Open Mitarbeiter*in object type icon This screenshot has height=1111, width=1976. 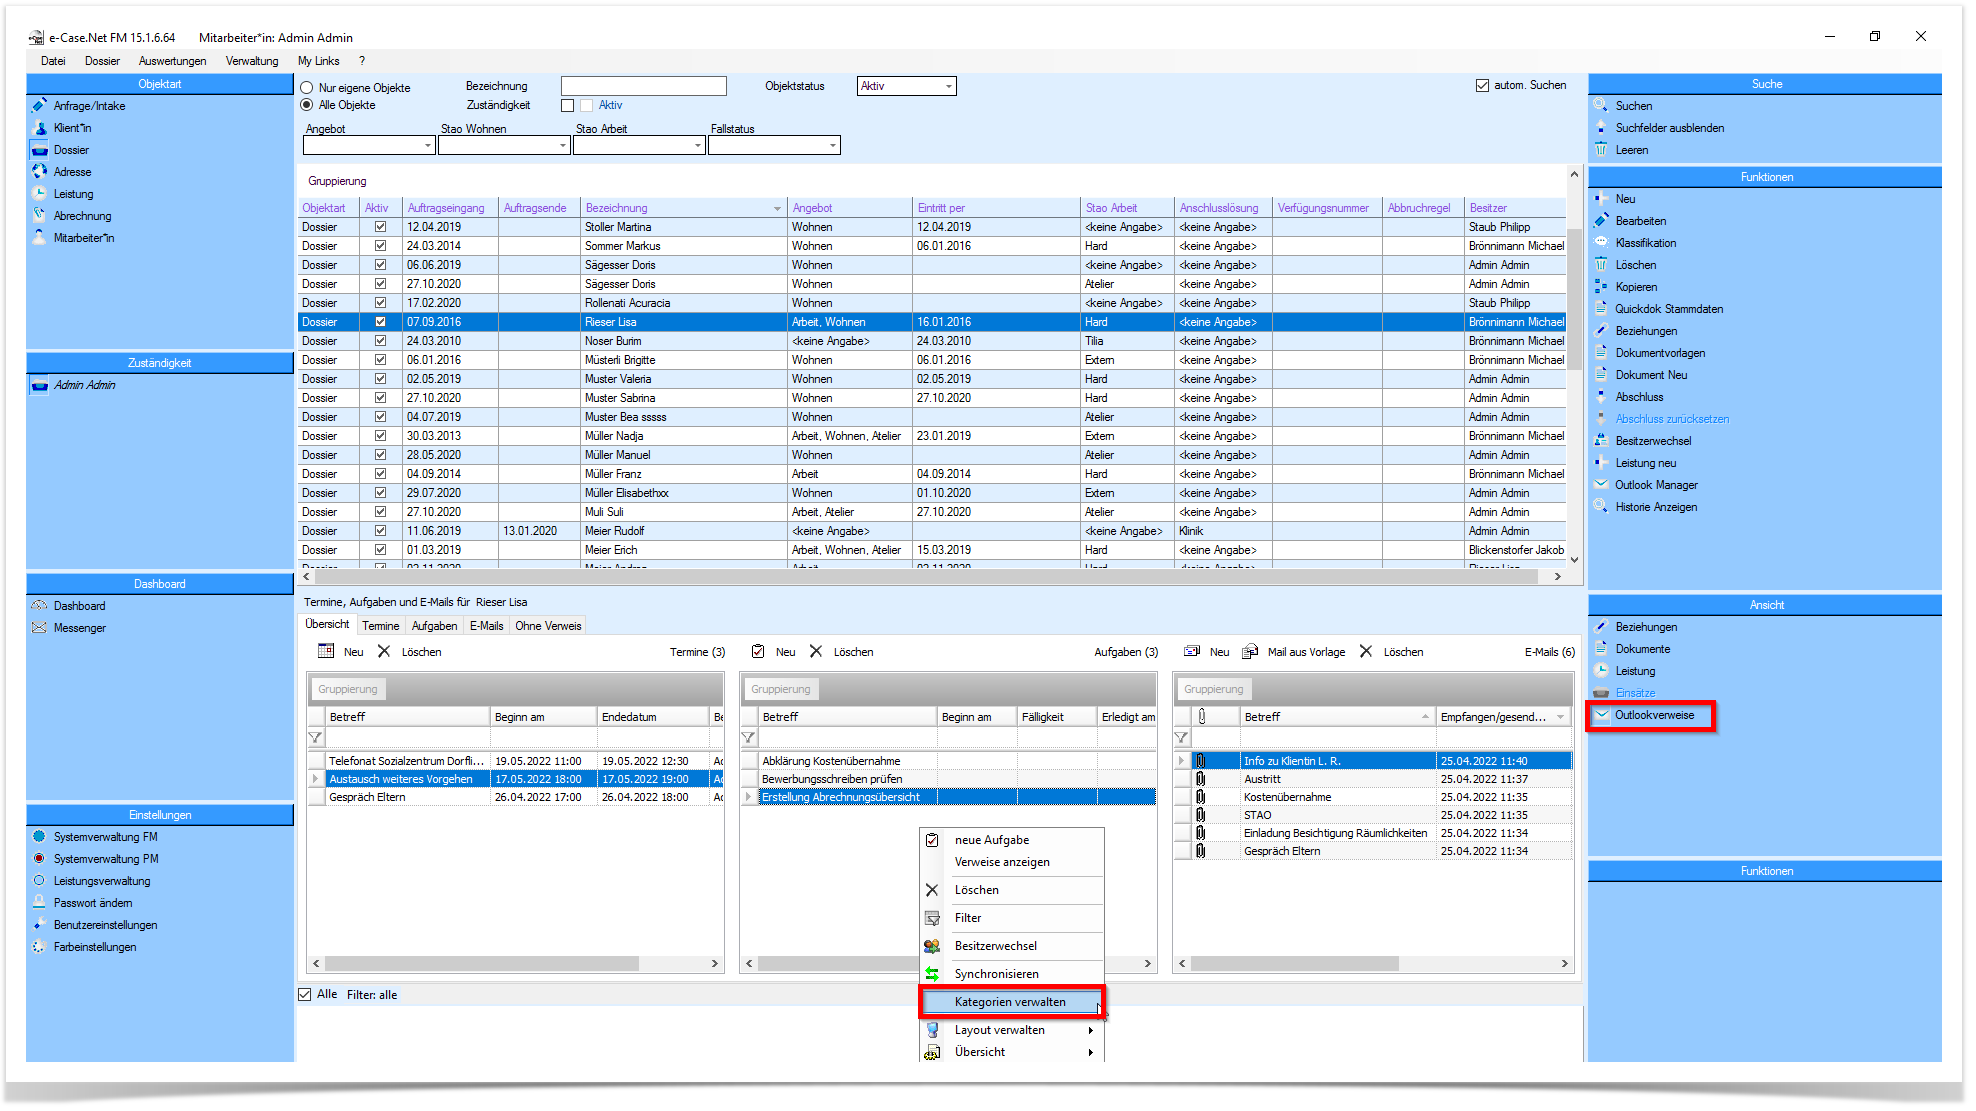39,237
